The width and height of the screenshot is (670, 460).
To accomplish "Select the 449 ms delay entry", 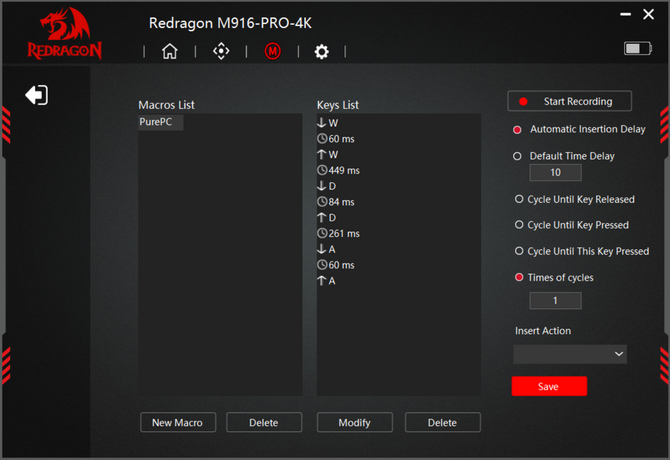I will coord(338,170).
